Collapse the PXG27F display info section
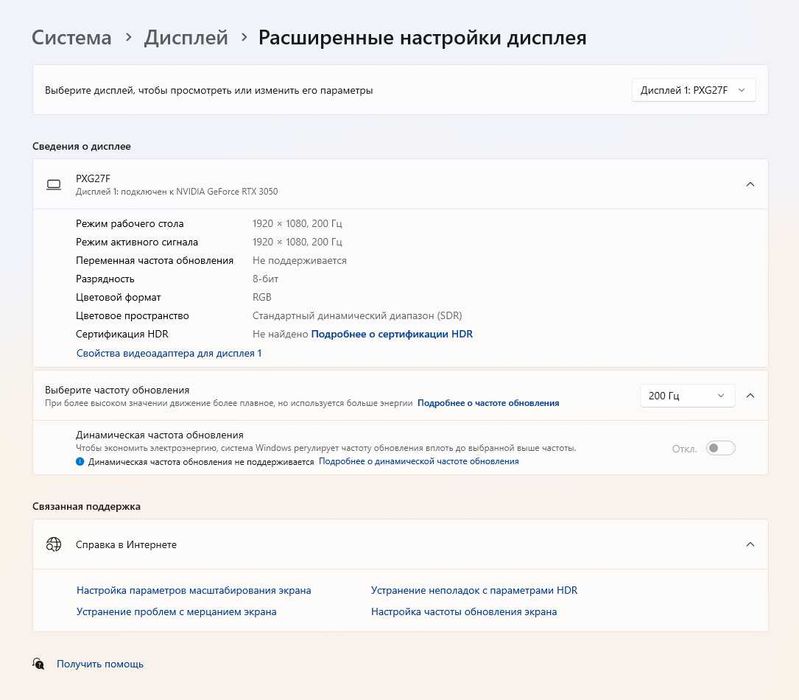The width and height of the screenshot is (799, 700). point(750,184)
